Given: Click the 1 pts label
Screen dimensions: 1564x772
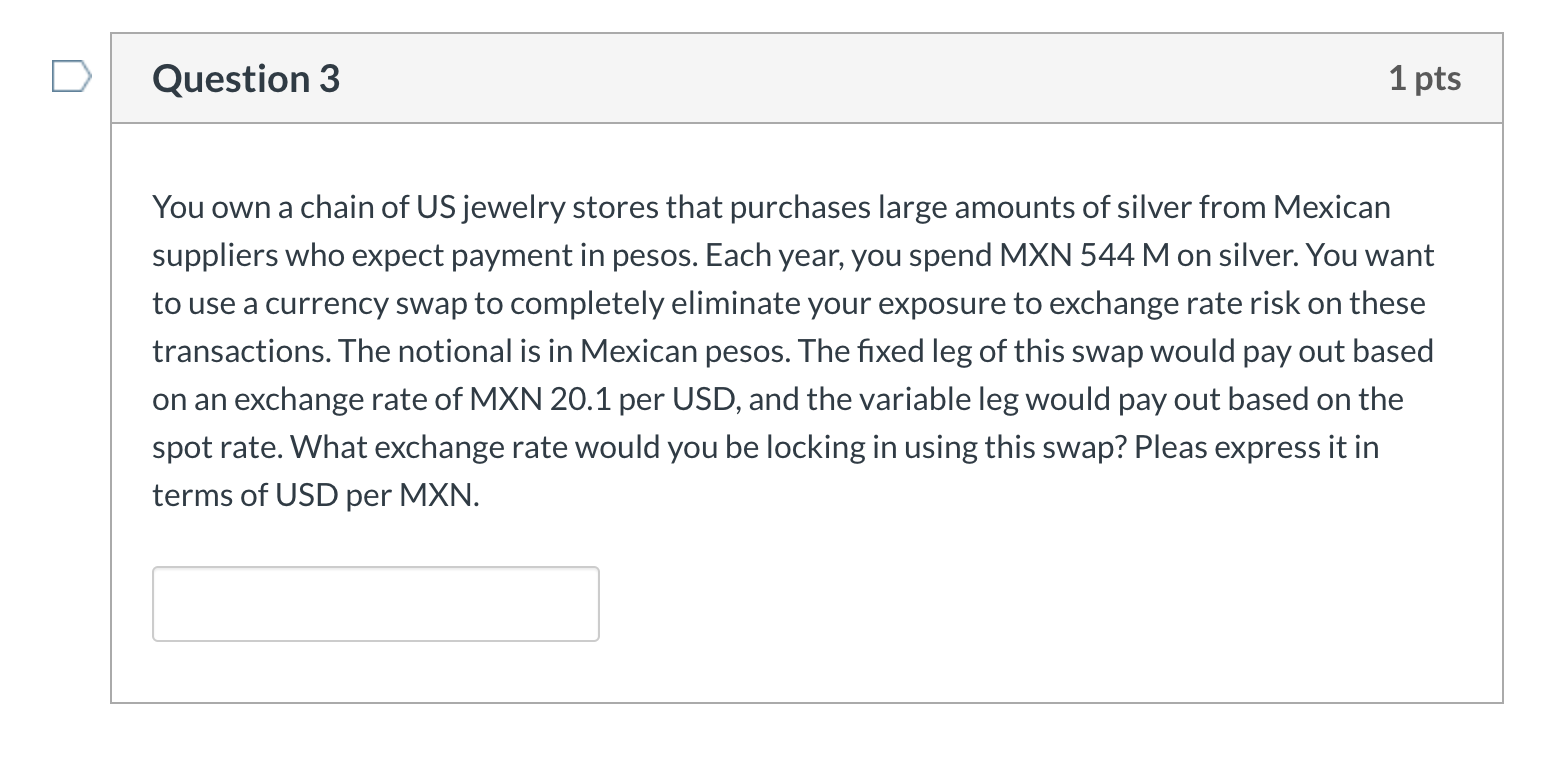Looking at the screenshot, I should pyautogui.click(x=1425, y=77).
